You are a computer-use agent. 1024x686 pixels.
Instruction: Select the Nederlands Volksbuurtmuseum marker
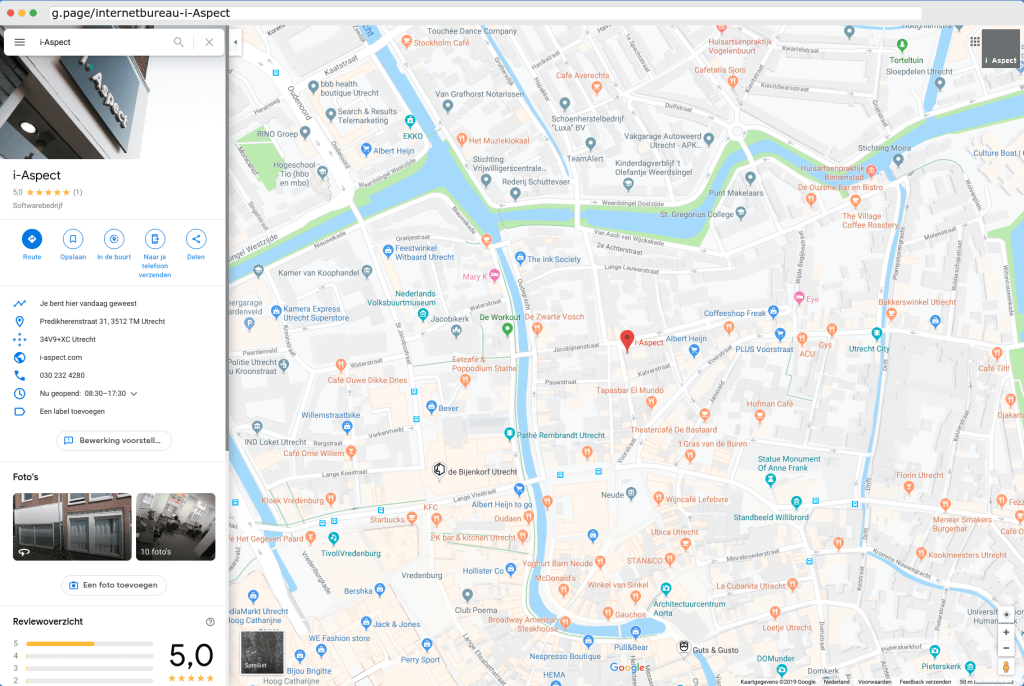click(x=423, y=315)
